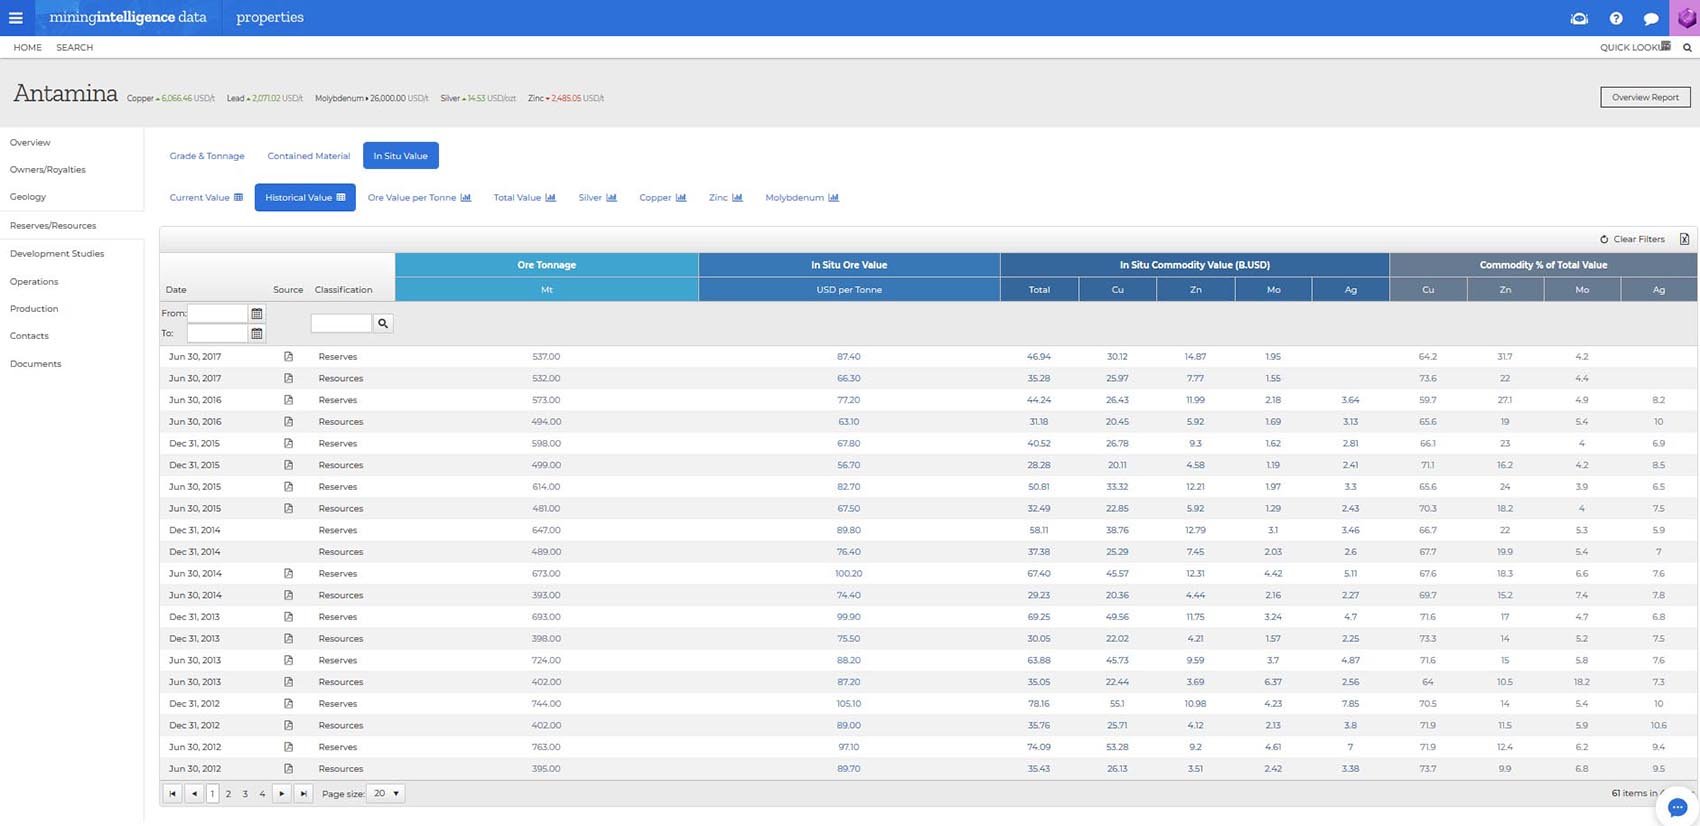Screen dimensions: 1700x826
Task: Show the Silver chart tab
Action: (x=597, y=198)
